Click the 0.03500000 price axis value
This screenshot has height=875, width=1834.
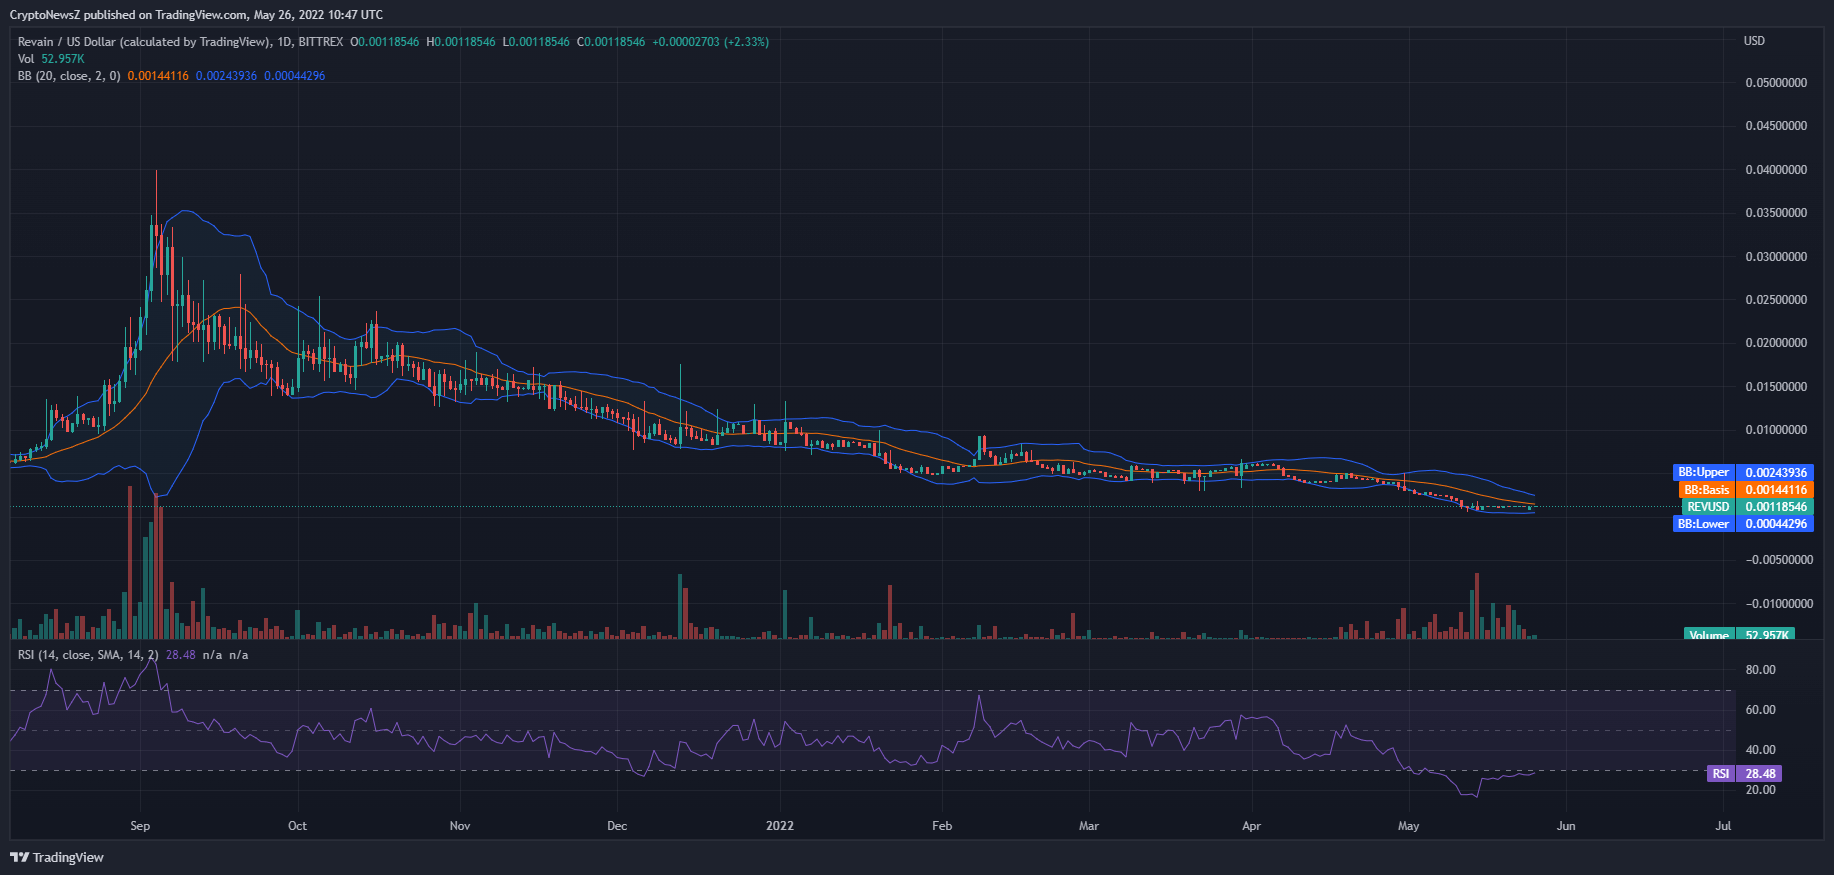(x=1776, y=213)
